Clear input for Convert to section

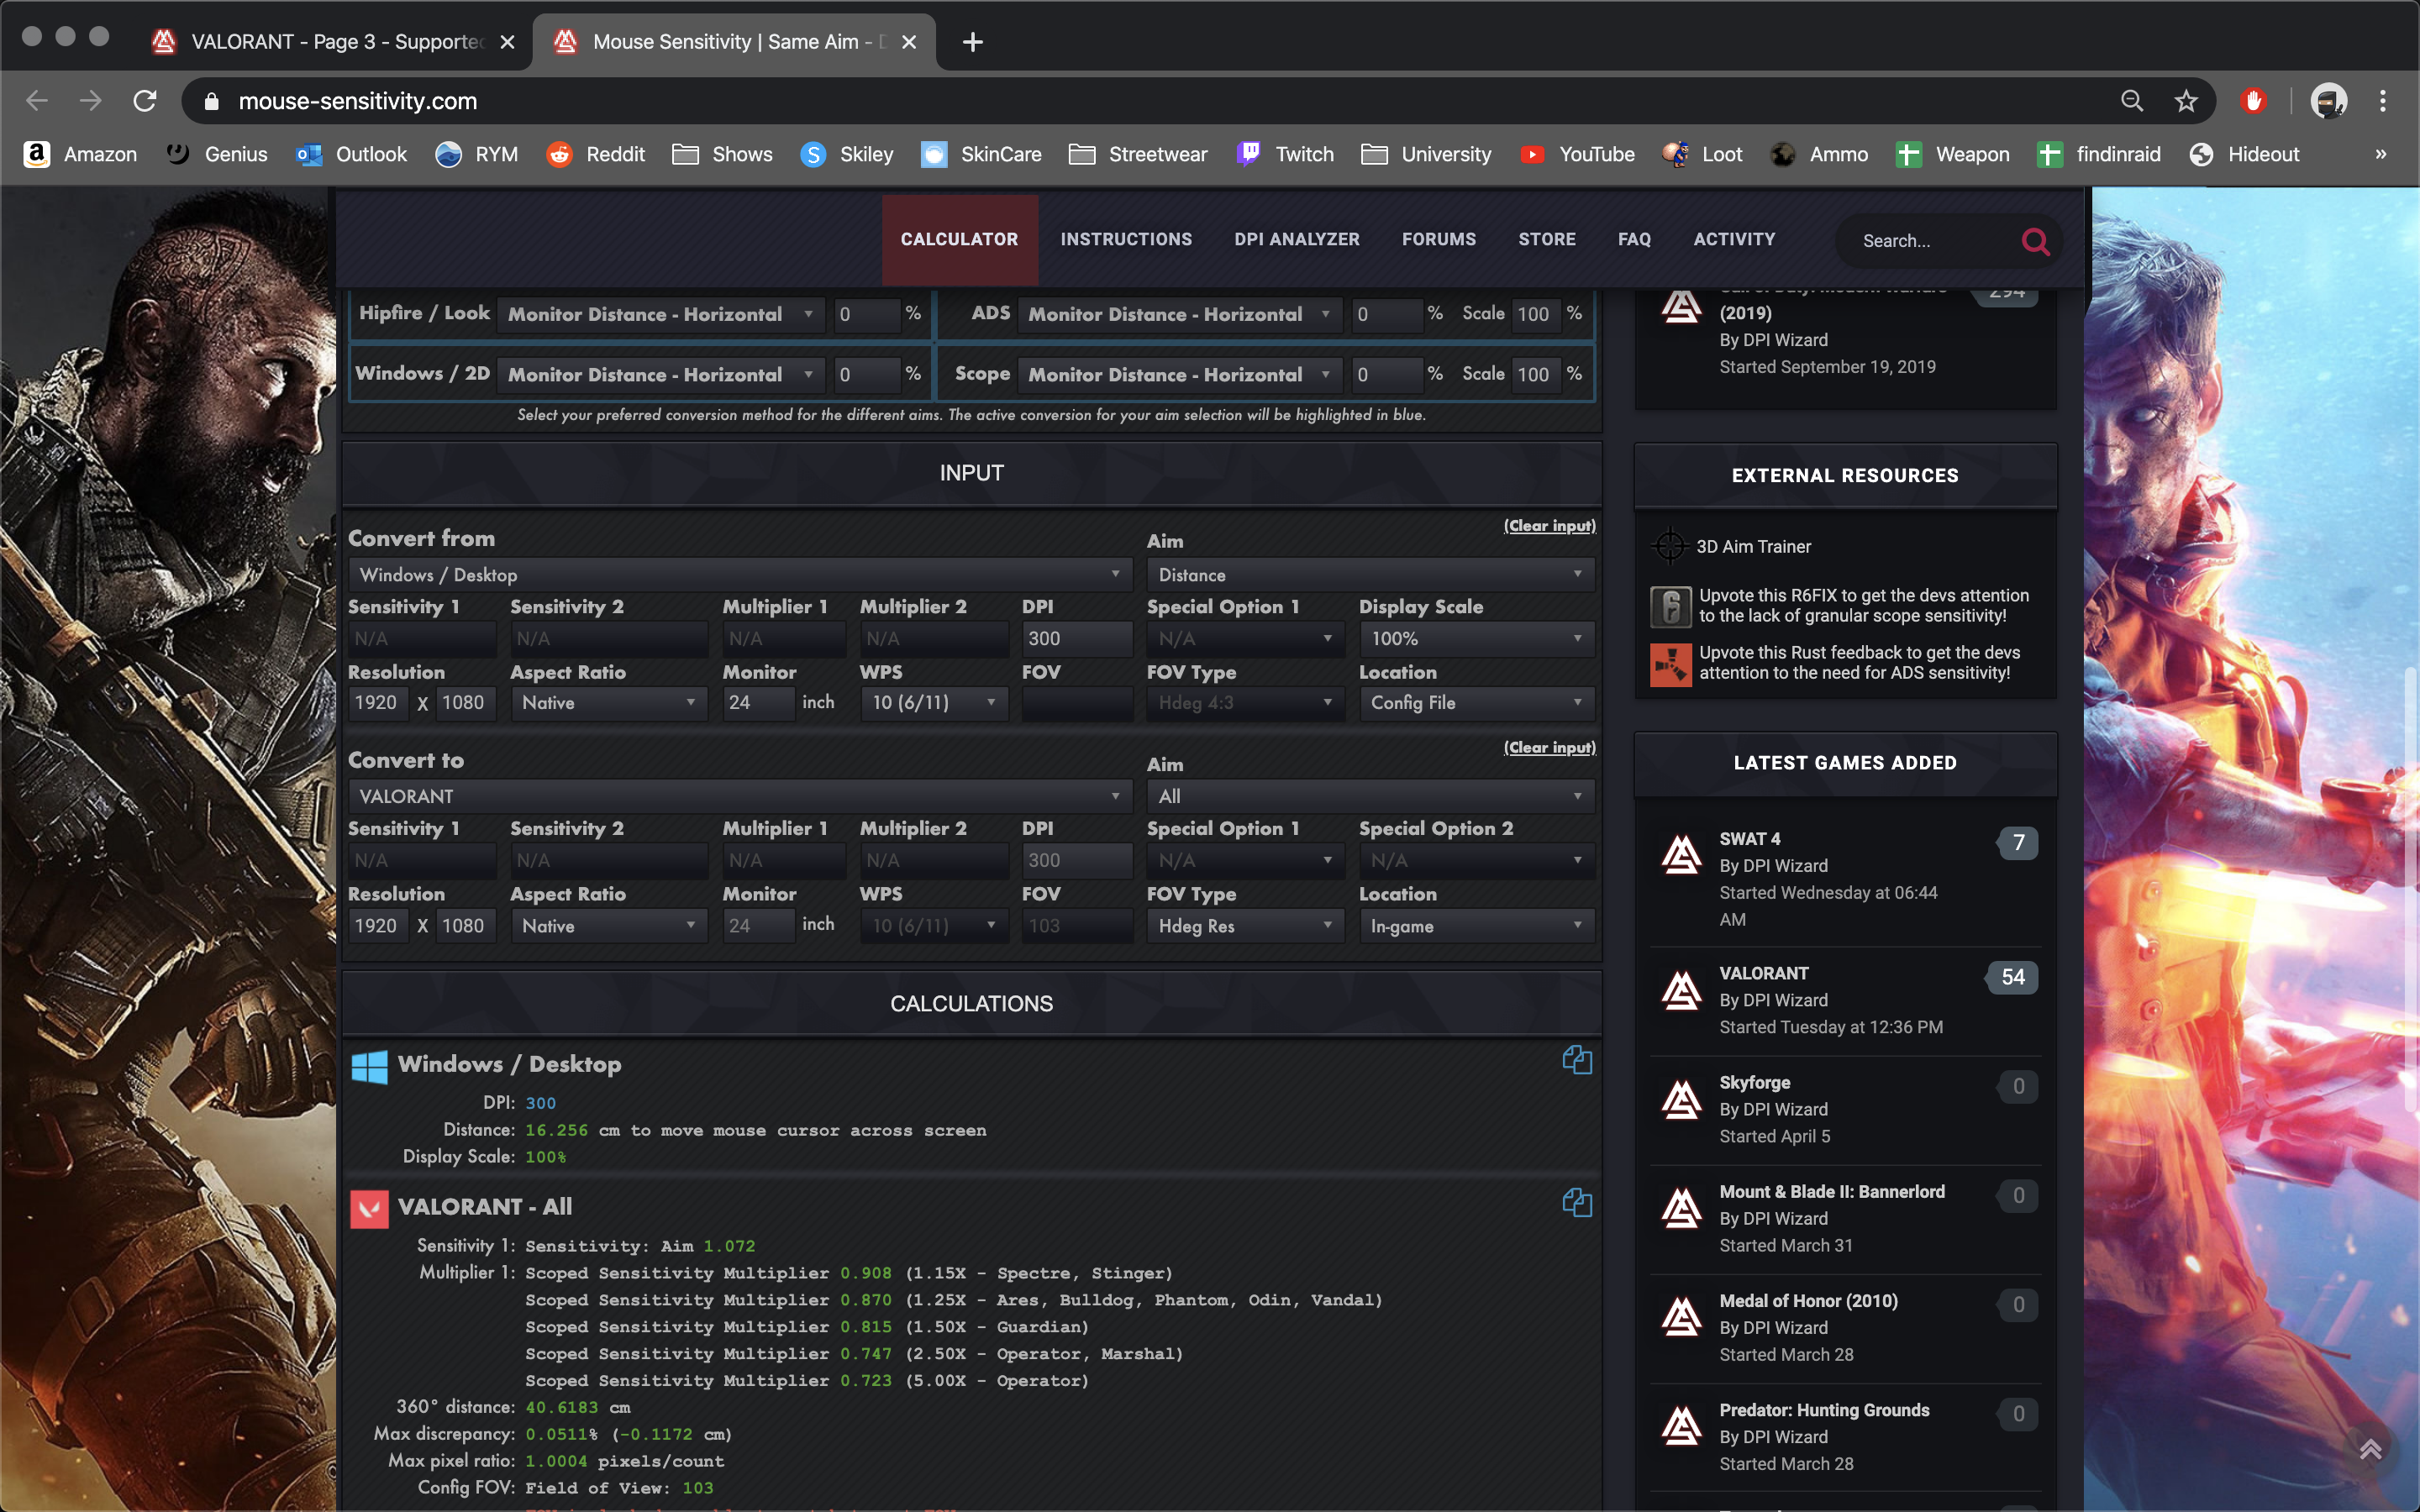click(x=1549, y=748)
